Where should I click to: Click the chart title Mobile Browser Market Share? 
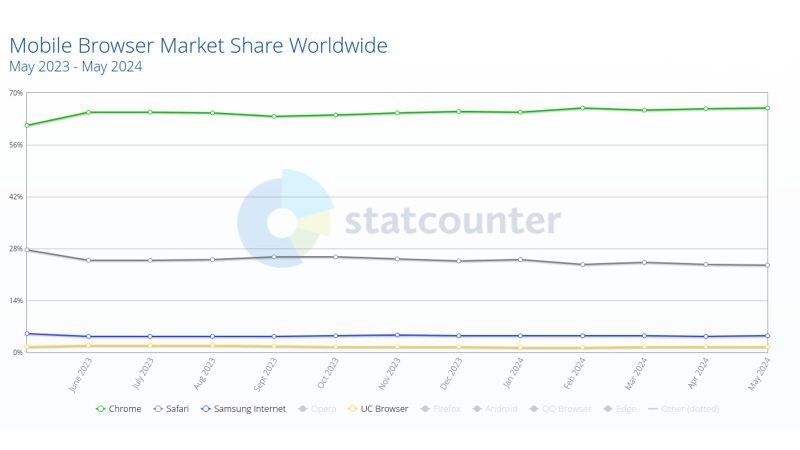point(198,45)
